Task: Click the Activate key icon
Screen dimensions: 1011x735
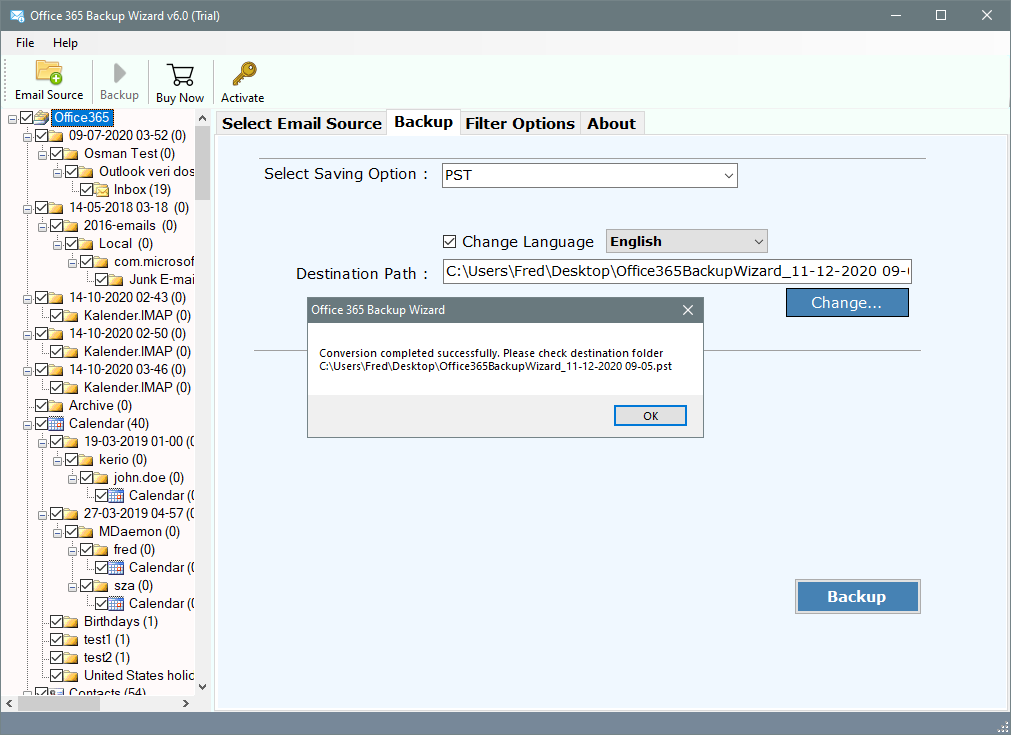Action: (x=244, y=74)
